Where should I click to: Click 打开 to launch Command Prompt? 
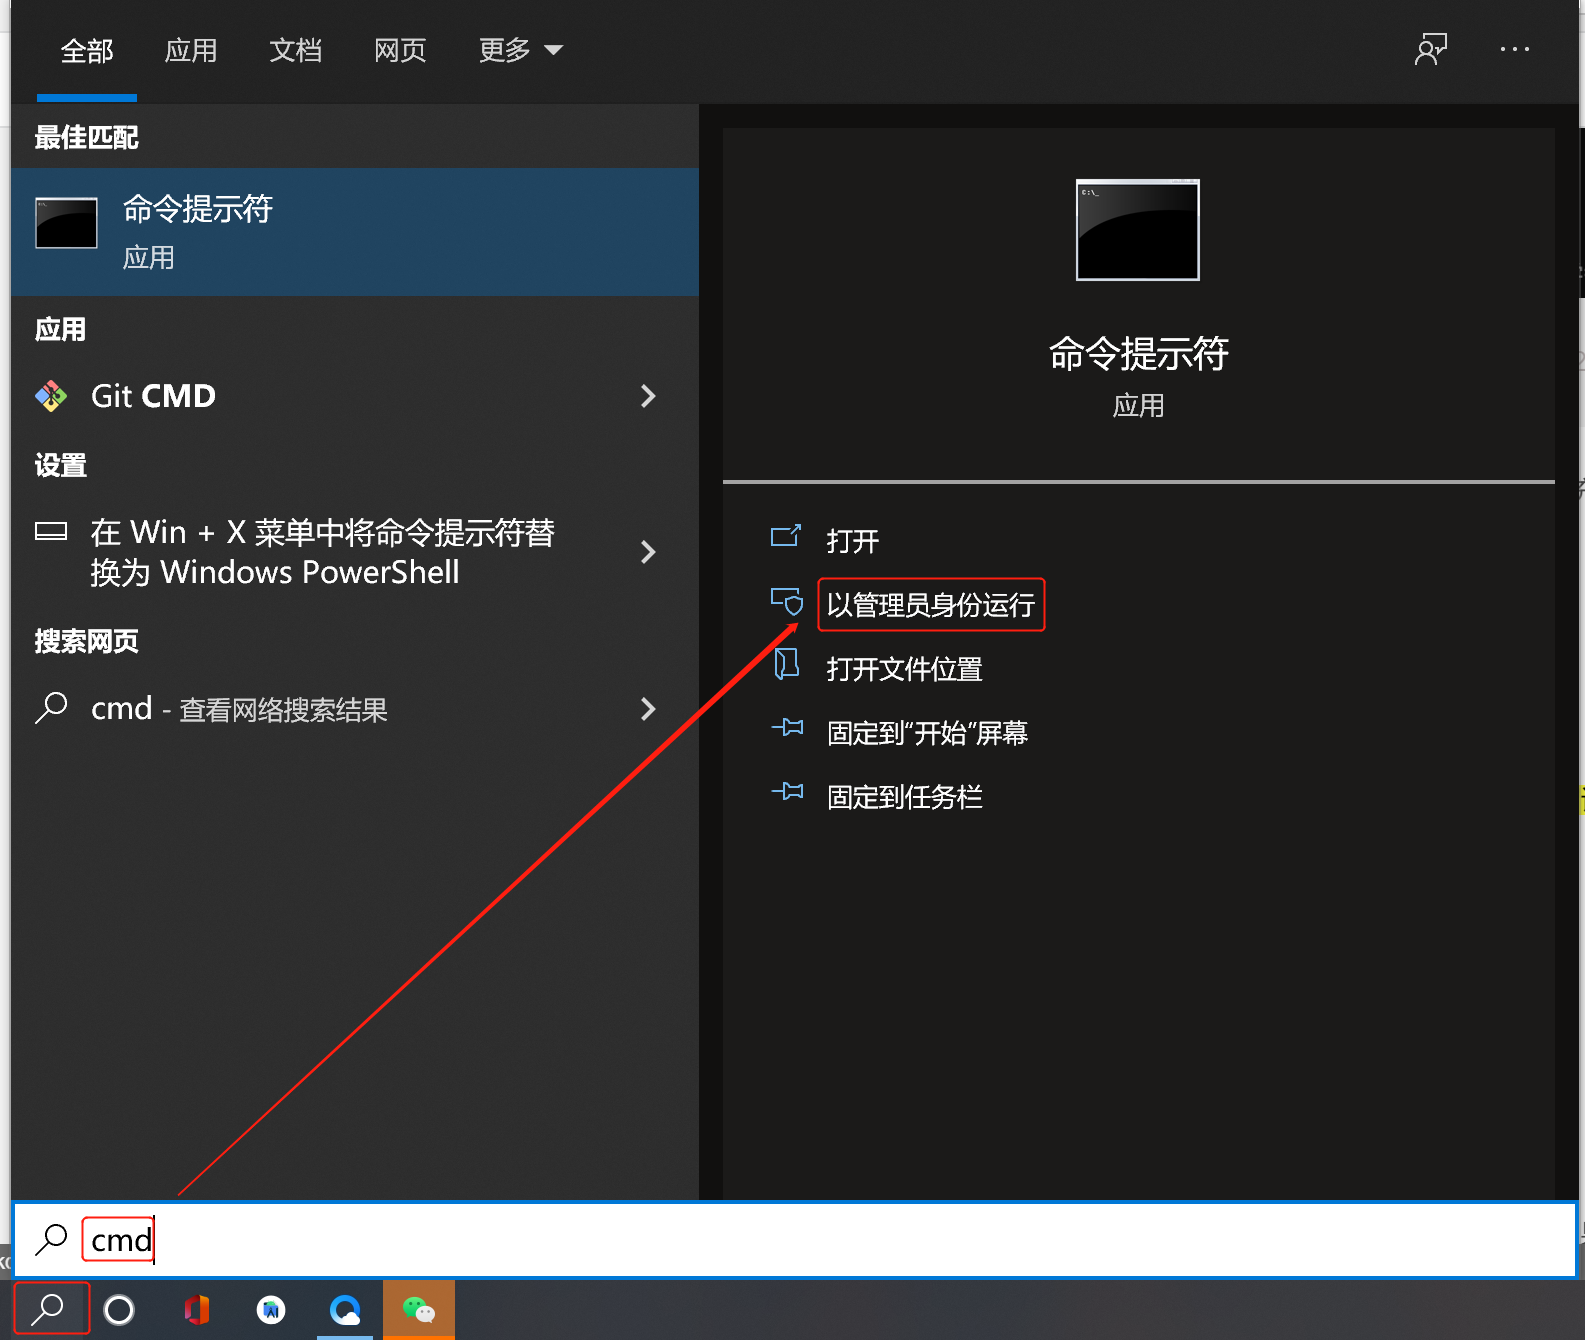tap(853, 541)
